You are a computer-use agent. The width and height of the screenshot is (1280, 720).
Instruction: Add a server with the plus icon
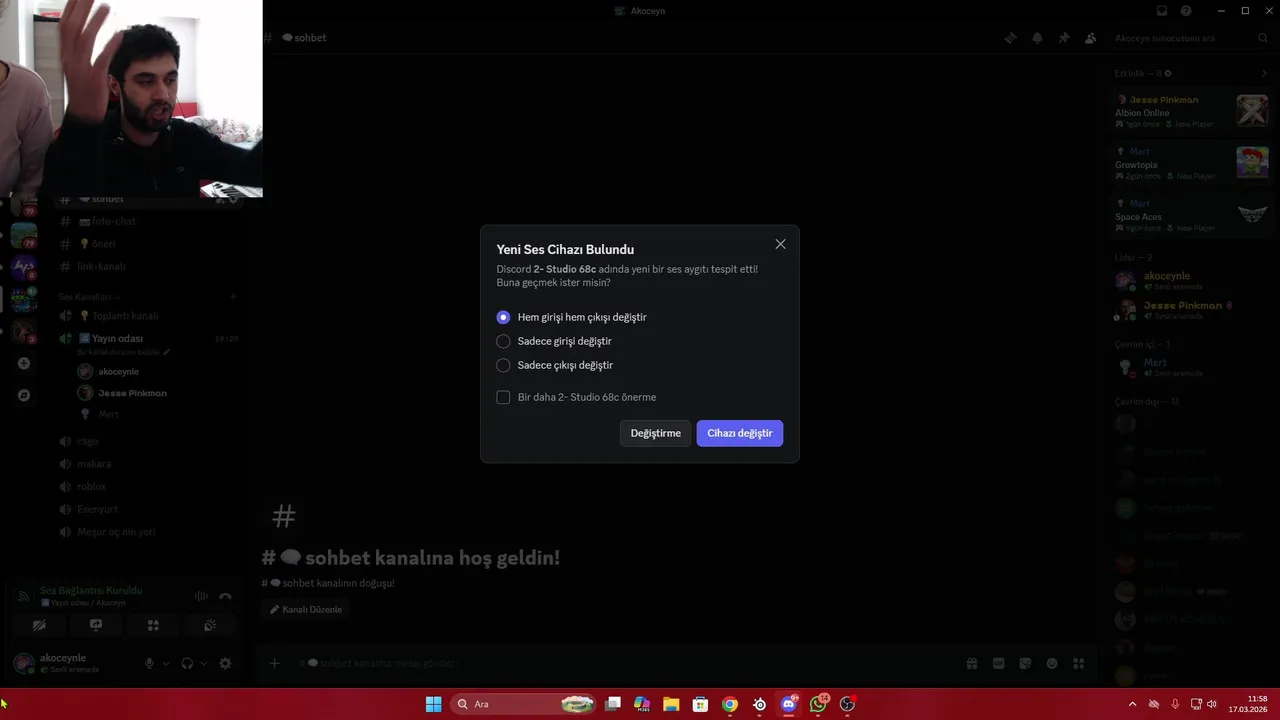(x=24, y=363)
